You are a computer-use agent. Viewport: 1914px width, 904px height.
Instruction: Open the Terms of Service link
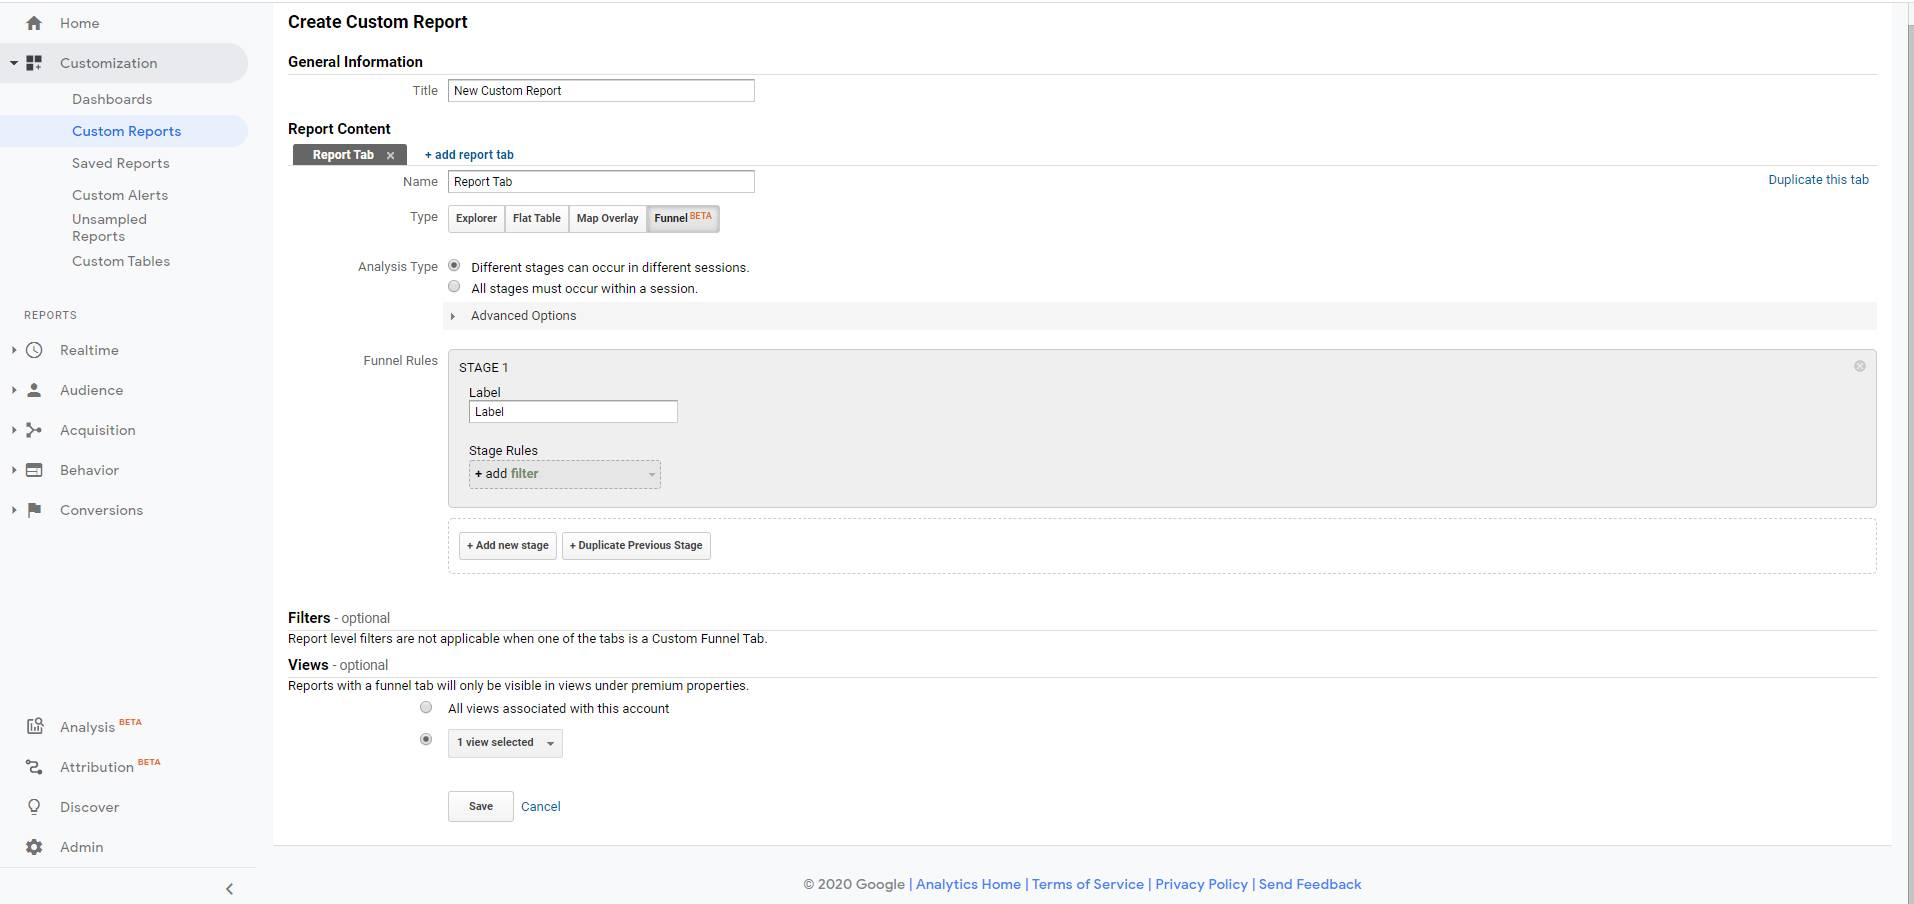click(1086, 884)
